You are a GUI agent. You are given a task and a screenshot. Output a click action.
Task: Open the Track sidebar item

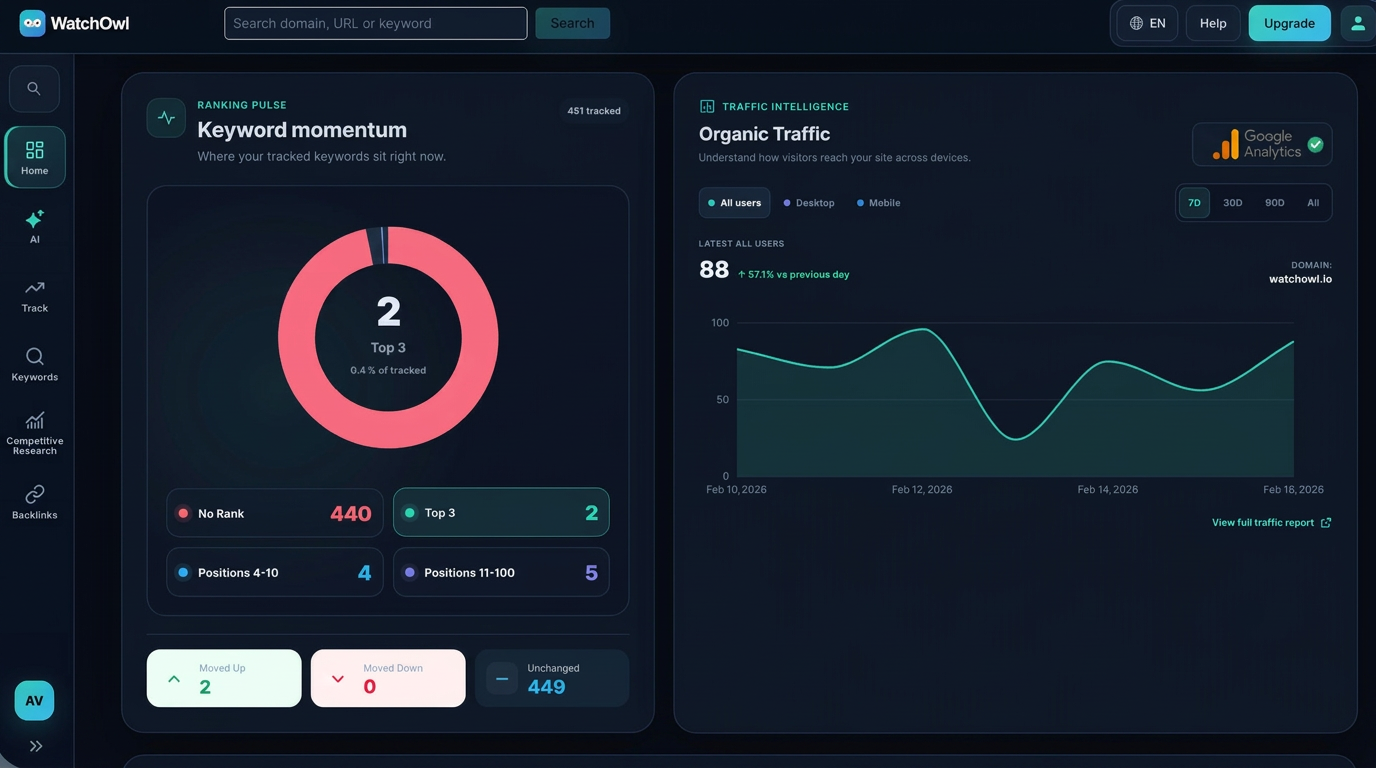pyautogui.click(x=35, y=296)
